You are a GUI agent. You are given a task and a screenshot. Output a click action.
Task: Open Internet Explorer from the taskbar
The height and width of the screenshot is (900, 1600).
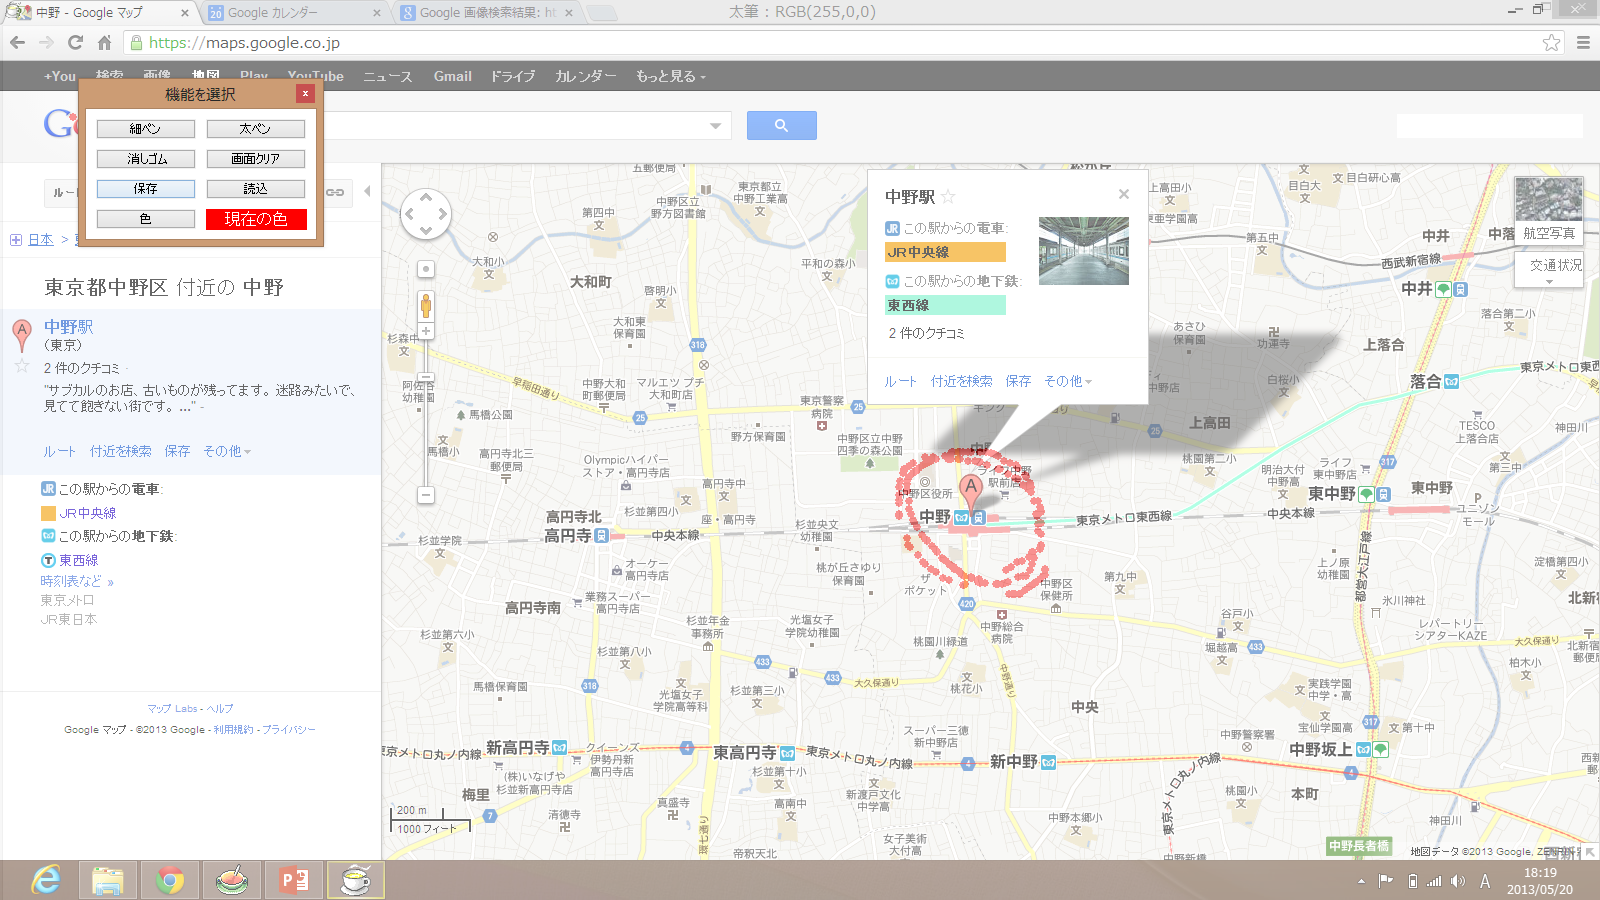pos(46,880)
